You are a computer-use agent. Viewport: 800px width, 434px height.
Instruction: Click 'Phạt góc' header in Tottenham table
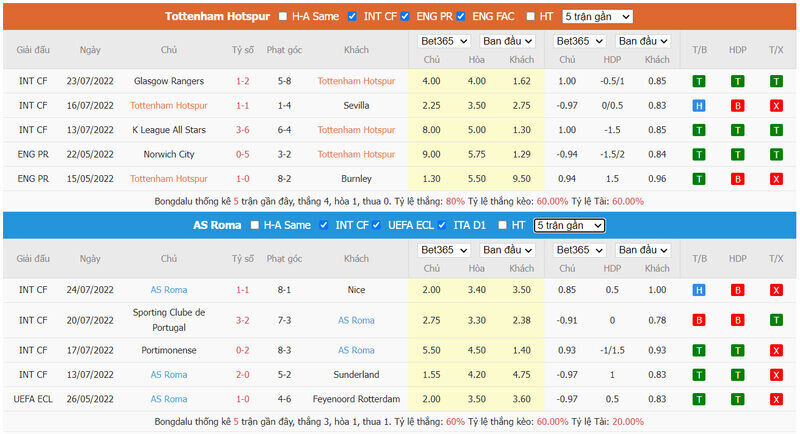pos(284,50)
